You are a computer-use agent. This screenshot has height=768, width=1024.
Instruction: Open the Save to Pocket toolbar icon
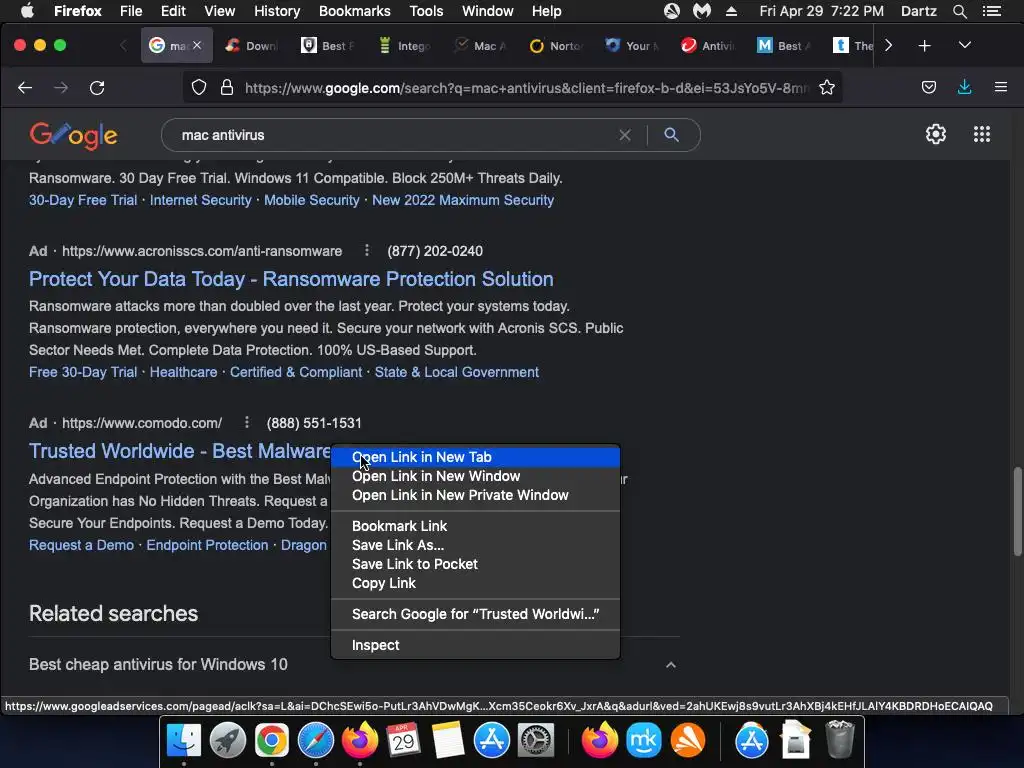tap(929, 88)
